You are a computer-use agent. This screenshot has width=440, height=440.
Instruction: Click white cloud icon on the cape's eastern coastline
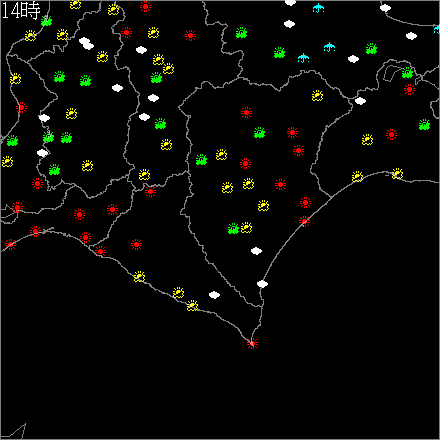[262, 284]
